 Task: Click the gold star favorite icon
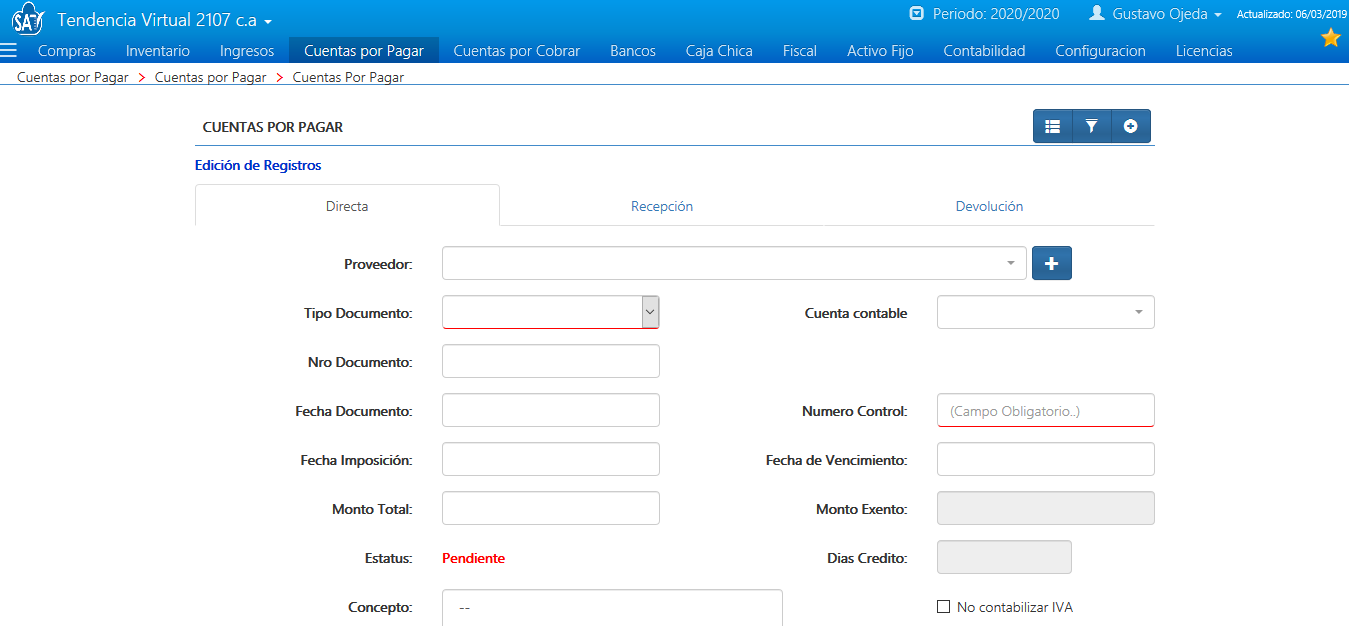point(1331,38)
